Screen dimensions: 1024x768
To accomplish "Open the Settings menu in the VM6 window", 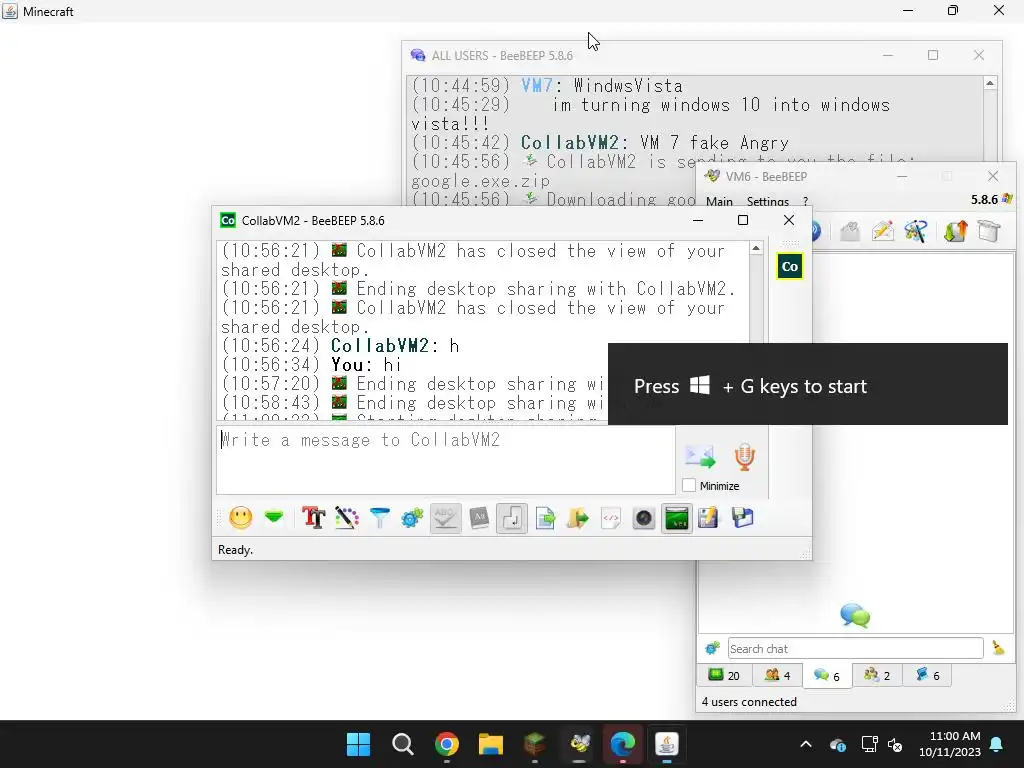I will point(767,201).
